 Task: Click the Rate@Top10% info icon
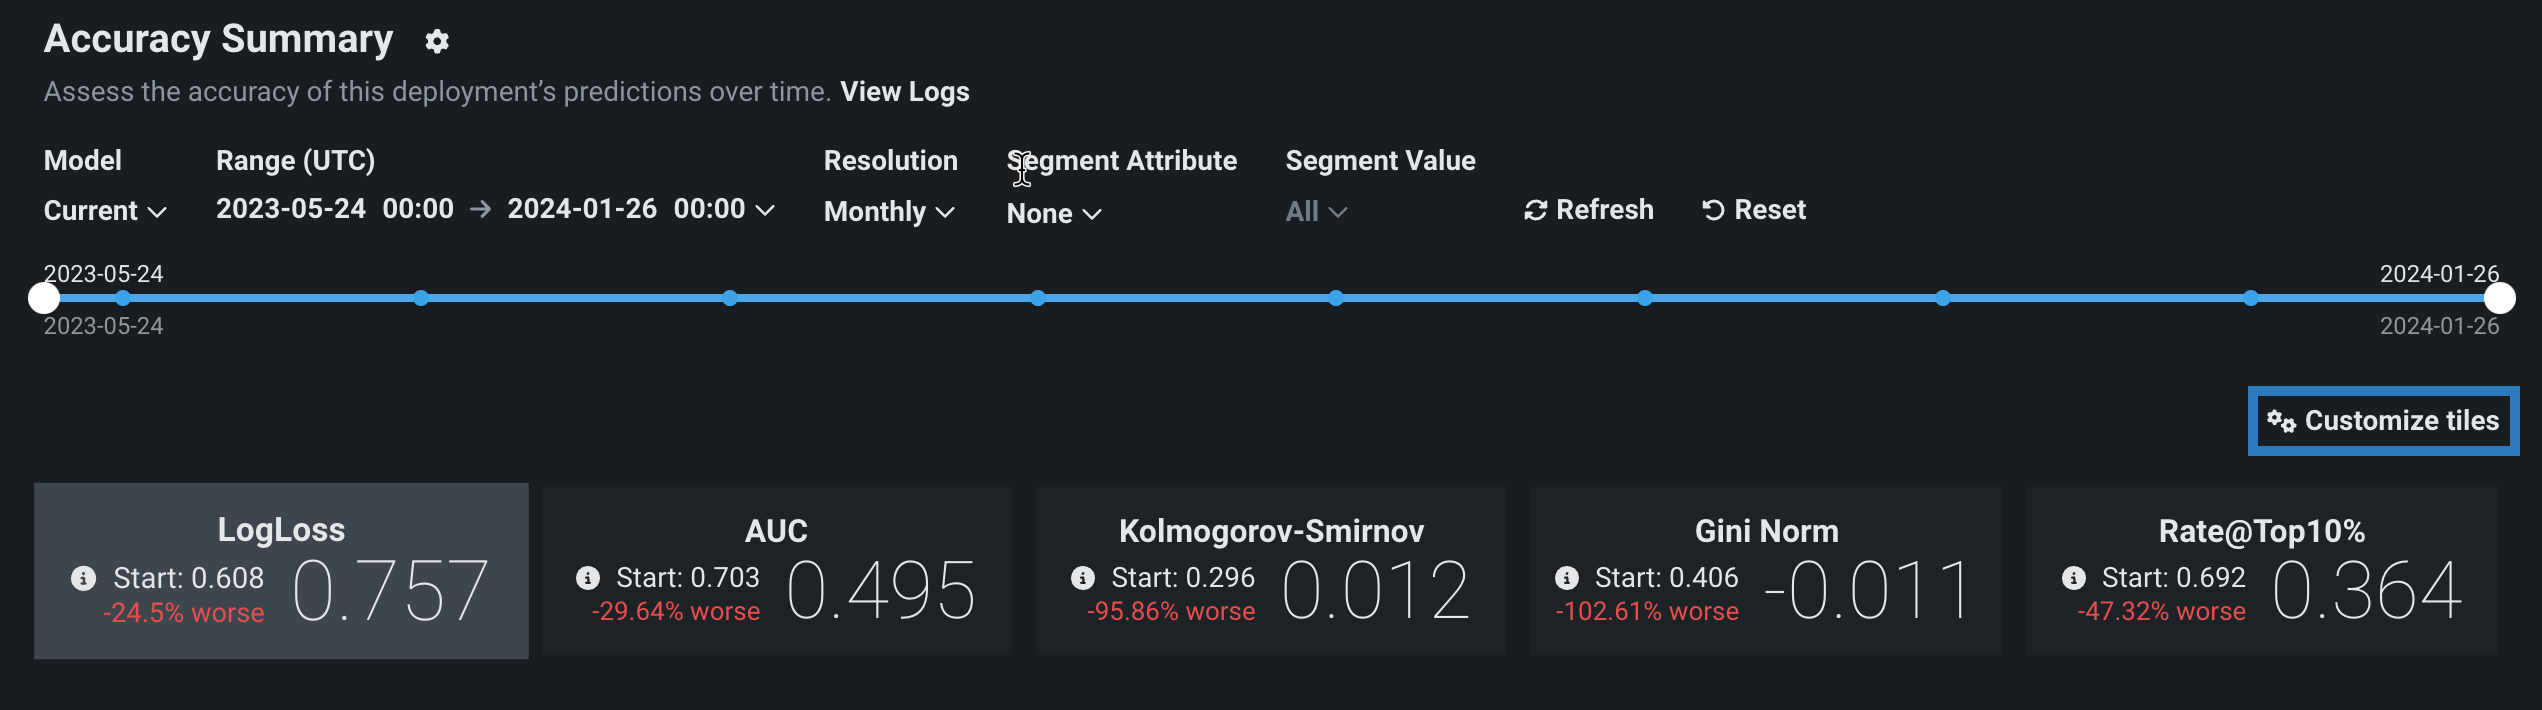click(x=2074, y=578)
